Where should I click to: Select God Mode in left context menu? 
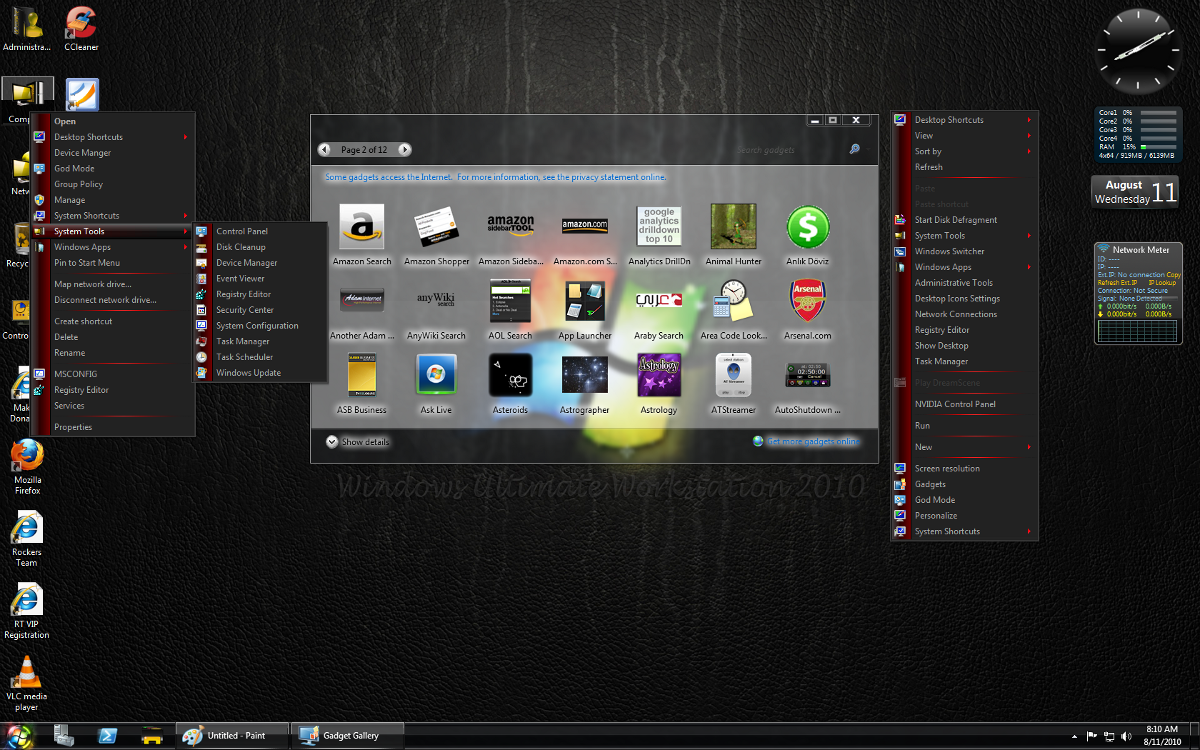[113, 169]
